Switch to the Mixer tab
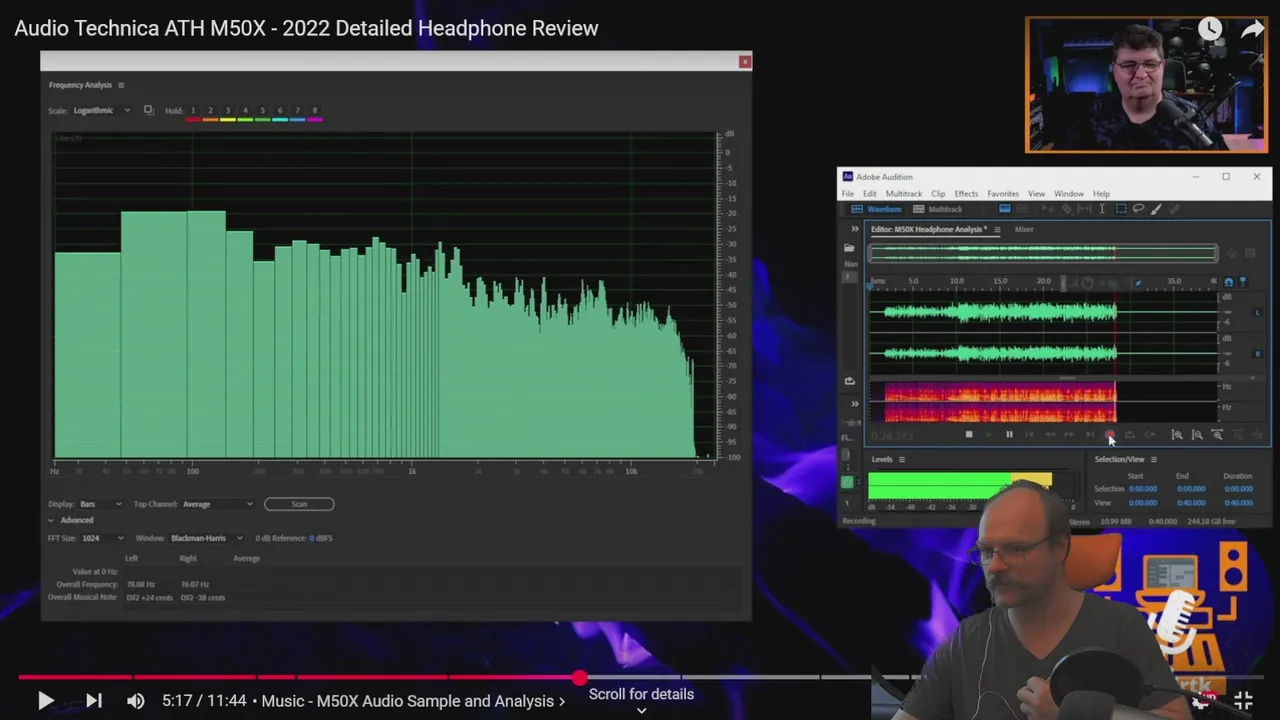Screen dimensions: 1280x720 pos(1024,229)
